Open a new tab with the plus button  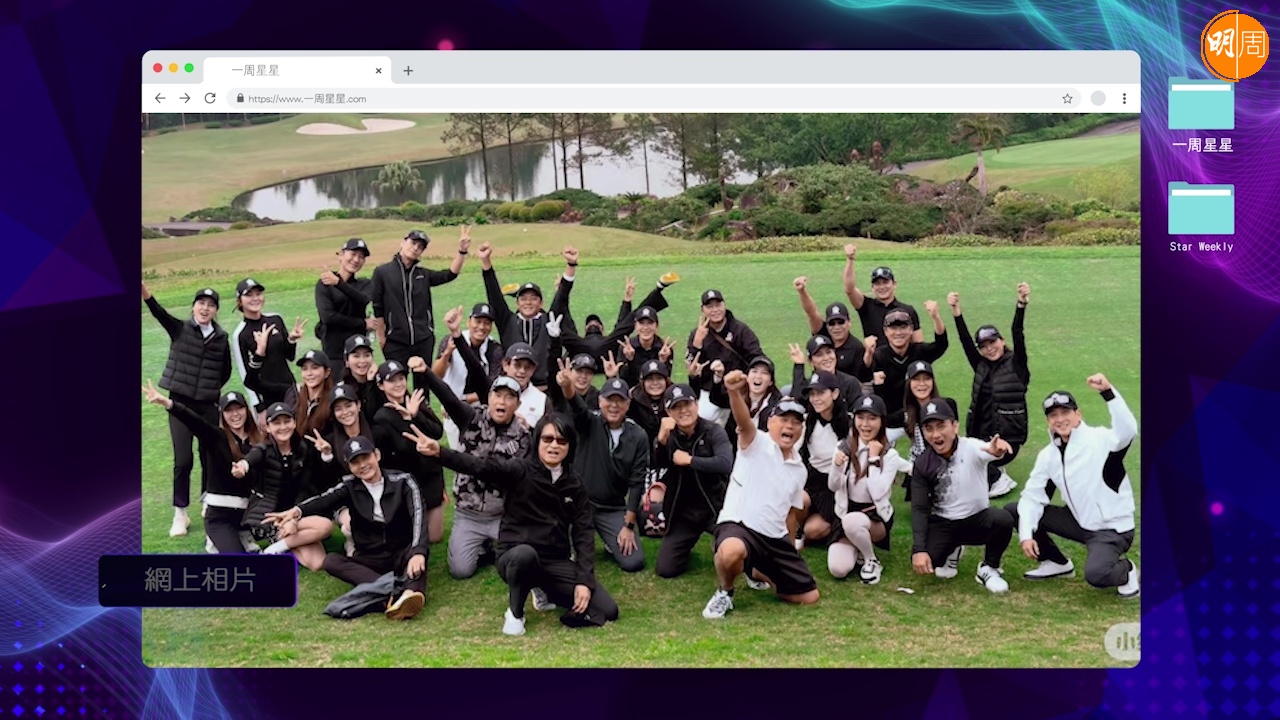pos(408,70)
